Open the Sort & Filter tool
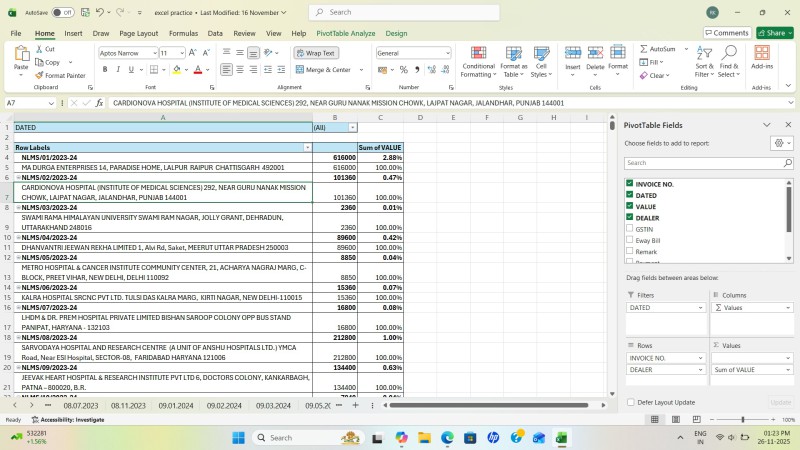Screen dimensions: 800x450 click(704, 59)
